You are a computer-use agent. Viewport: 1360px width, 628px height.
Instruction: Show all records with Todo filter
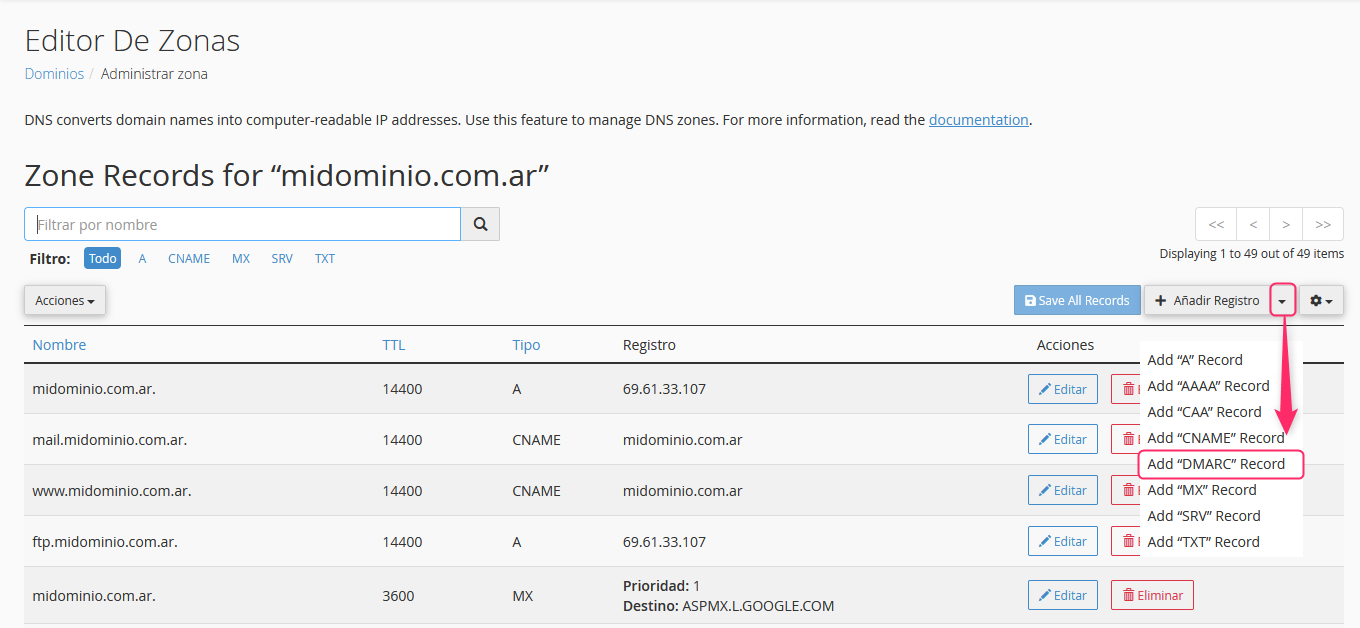tap(102, 258)
